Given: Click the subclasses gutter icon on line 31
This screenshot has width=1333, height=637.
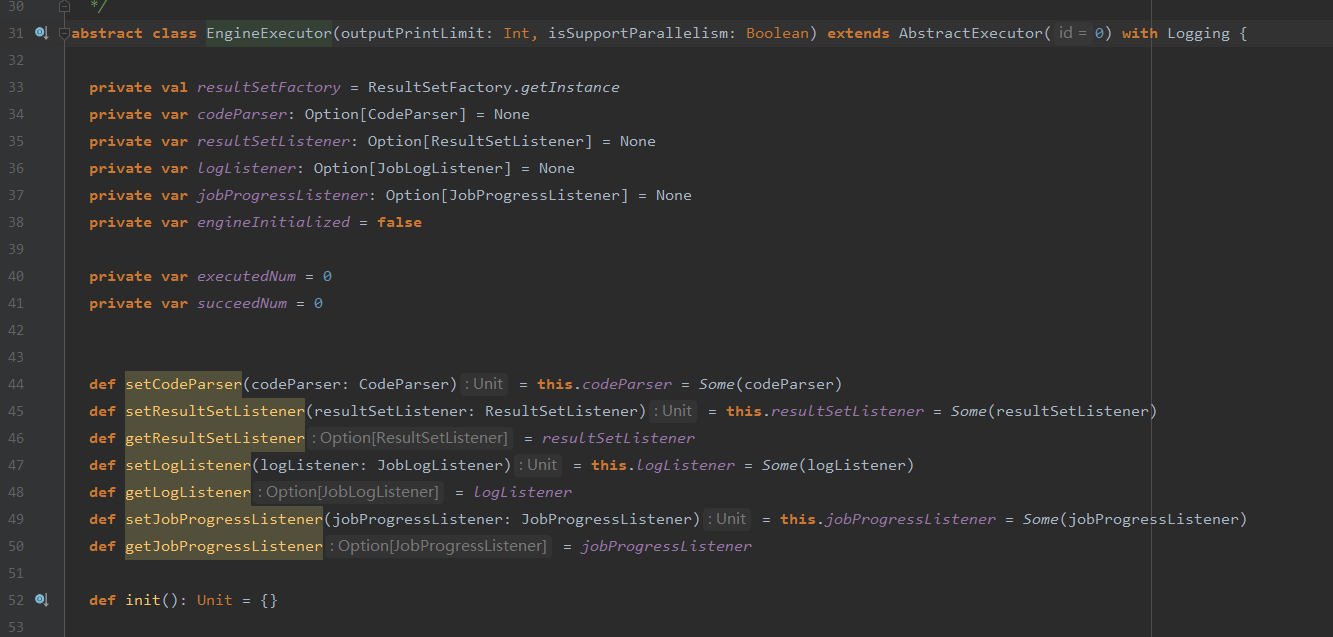Looking at the screenshot, I should (x=41, y=33).
